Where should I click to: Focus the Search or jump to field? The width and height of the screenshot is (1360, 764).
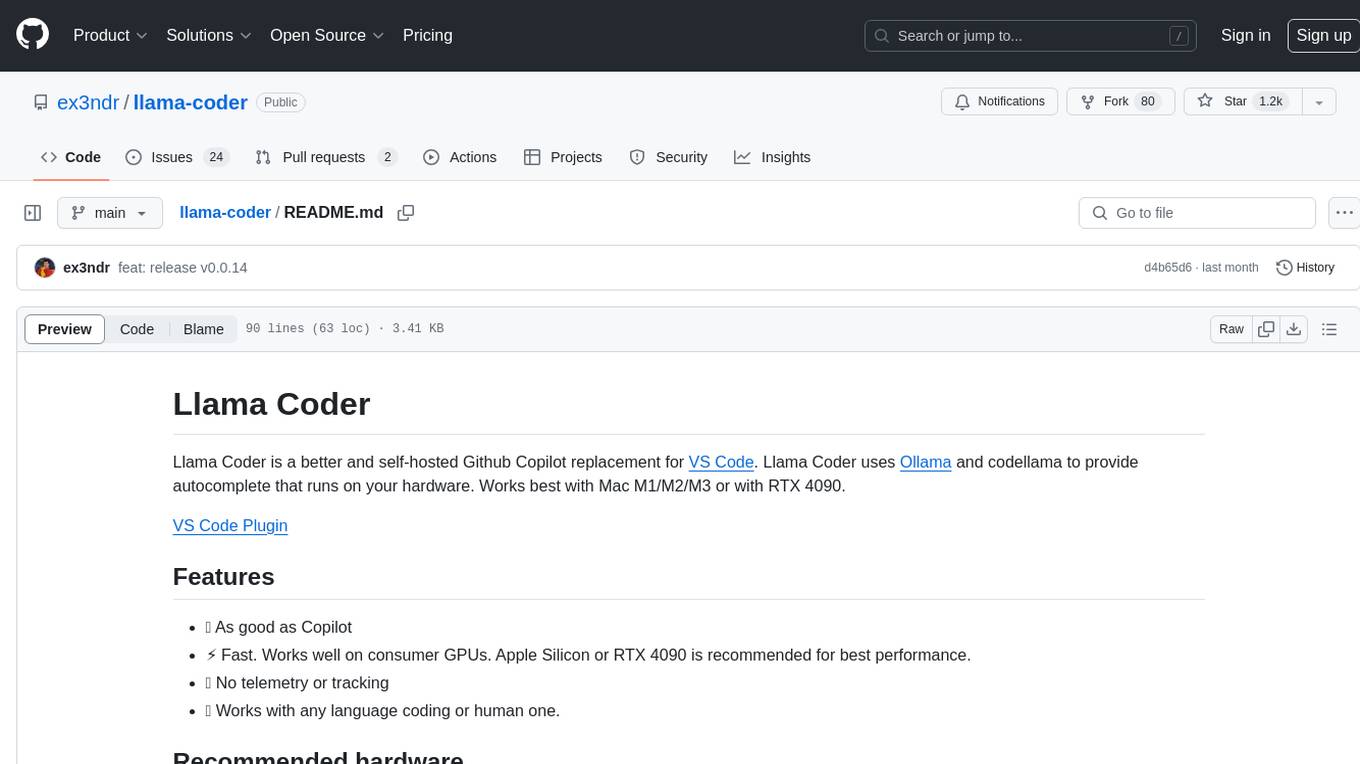pyautogui.click(x=1032, y=36)
